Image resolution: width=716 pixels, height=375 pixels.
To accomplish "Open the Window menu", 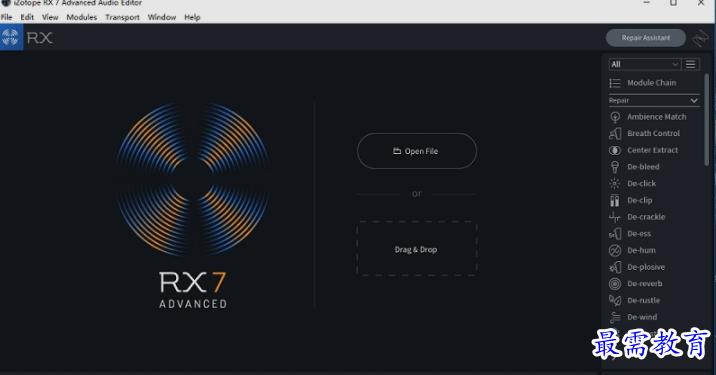I will click(162, 17).
